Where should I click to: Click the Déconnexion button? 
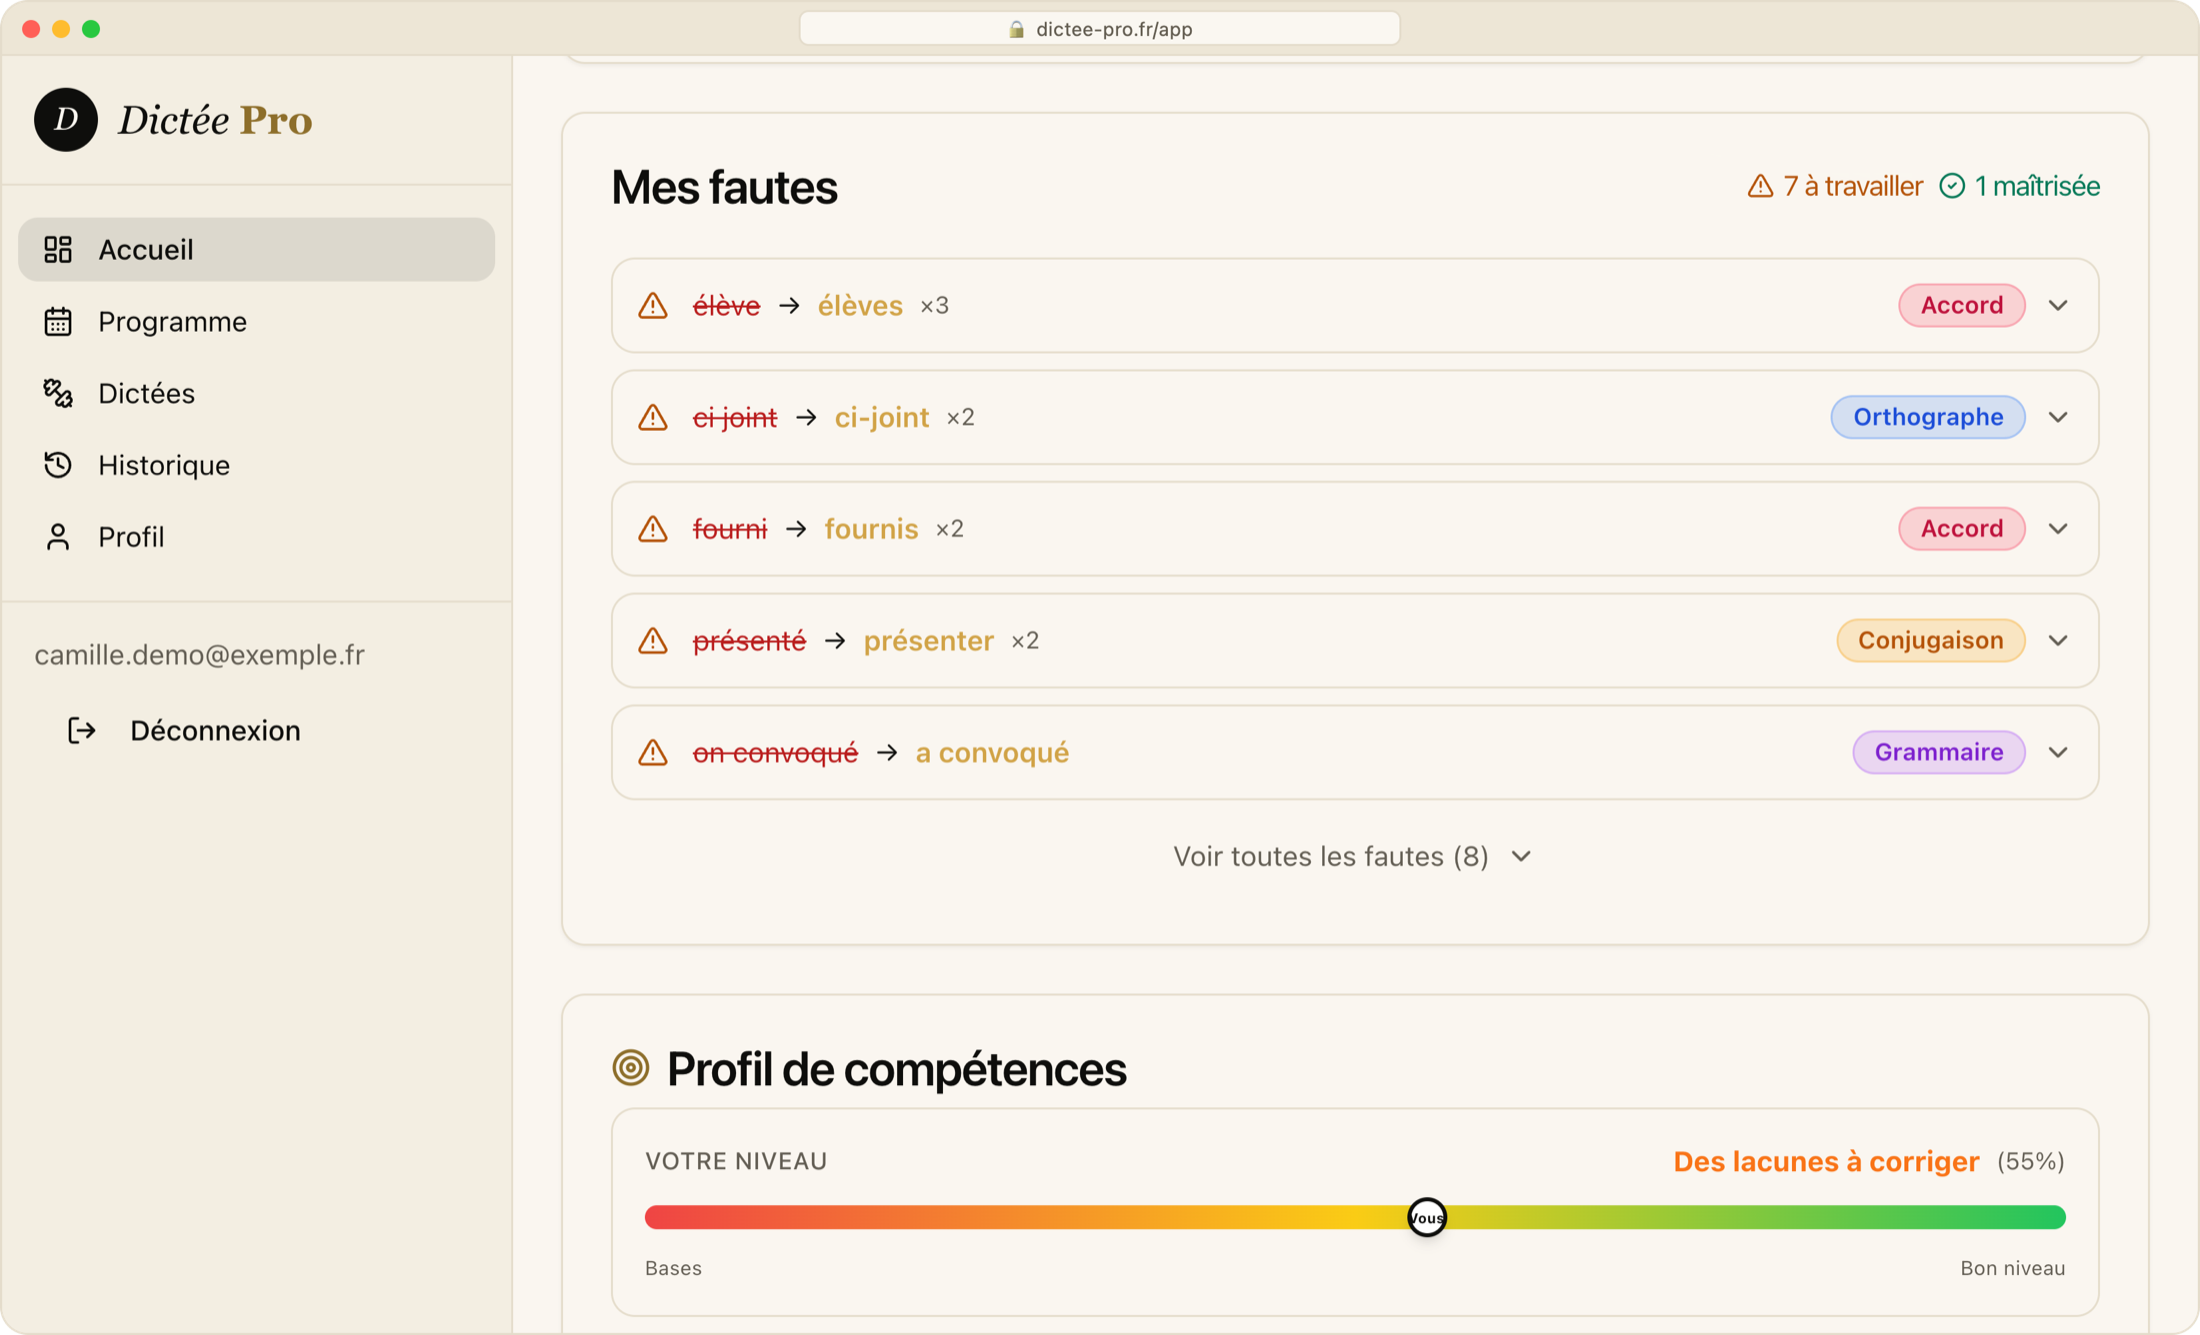tap(185, 730)
